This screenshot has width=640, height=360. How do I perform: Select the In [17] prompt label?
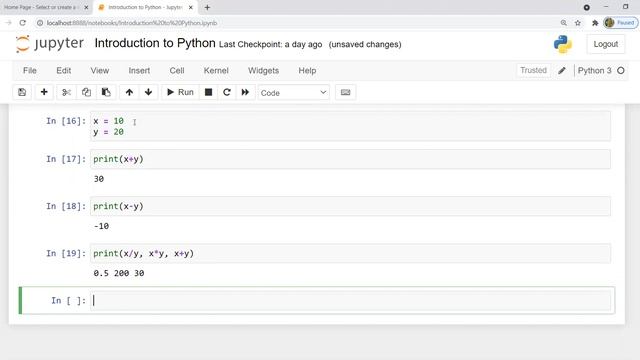[x=66, y=159]
